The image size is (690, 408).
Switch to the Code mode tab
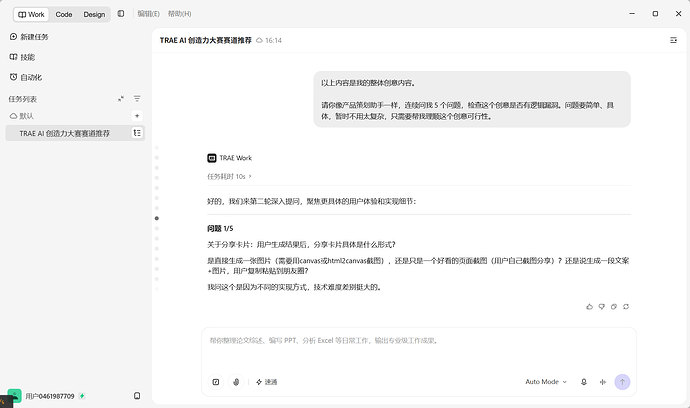tap(64, 15)
